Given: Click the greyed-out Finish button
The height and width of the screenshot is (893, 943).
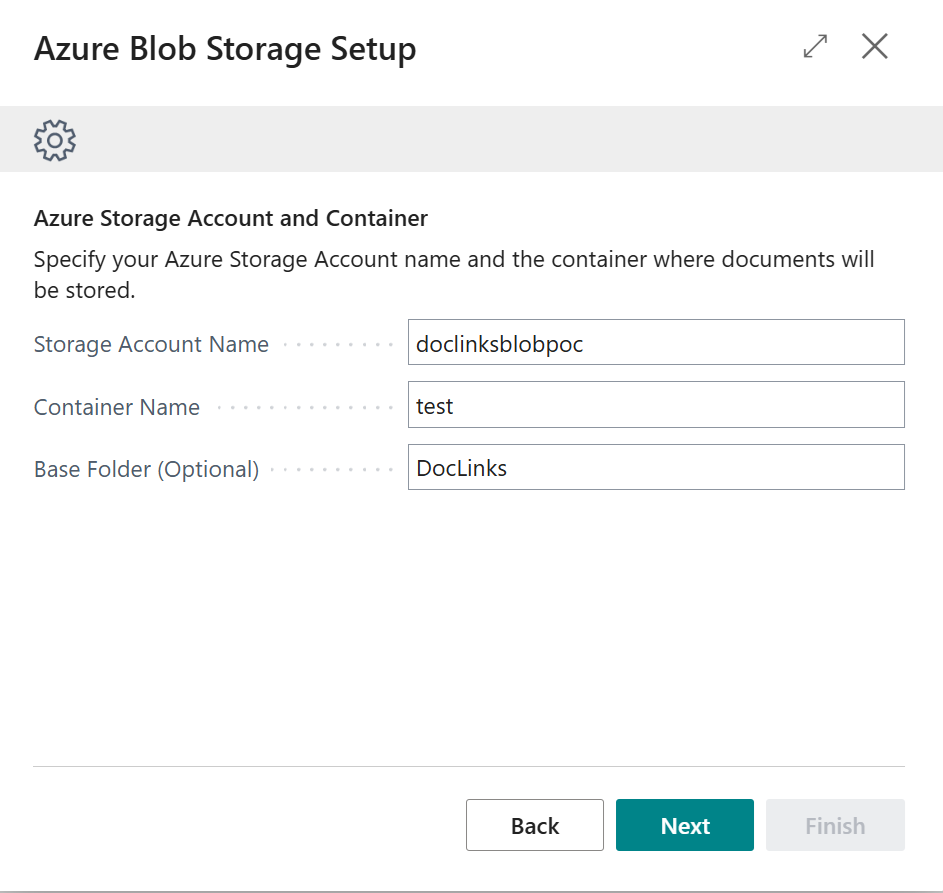Looking at the screenshot, I should [834, 825].
